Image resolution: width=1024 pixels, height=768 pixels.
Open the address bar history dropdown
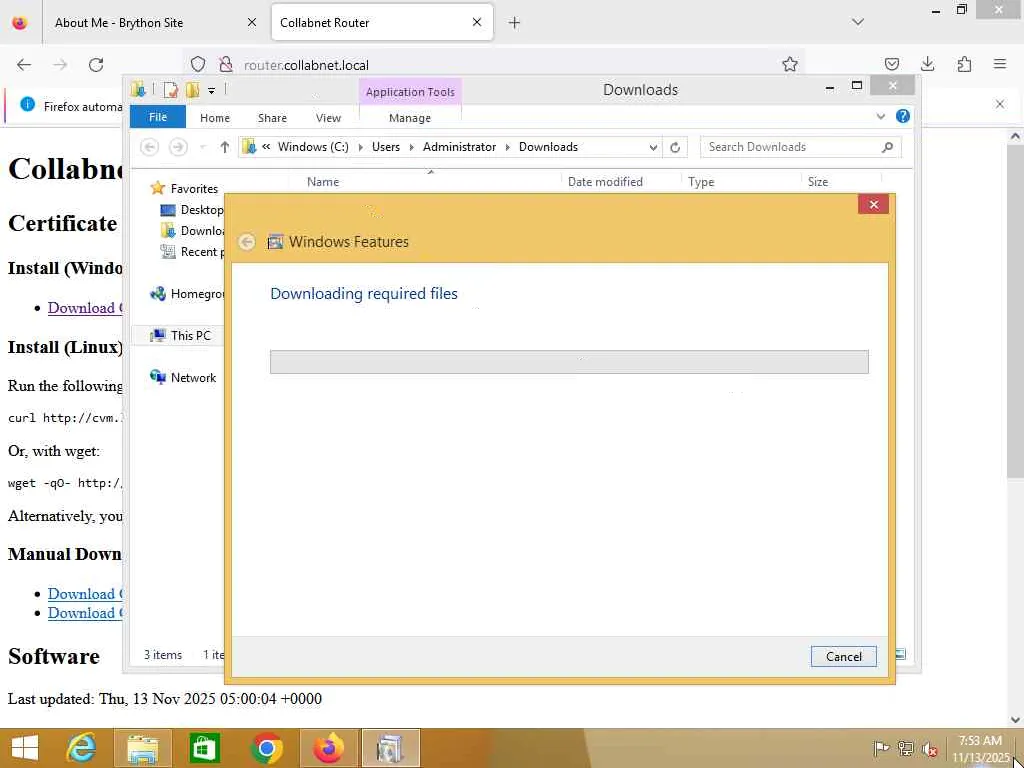[652, 148]
